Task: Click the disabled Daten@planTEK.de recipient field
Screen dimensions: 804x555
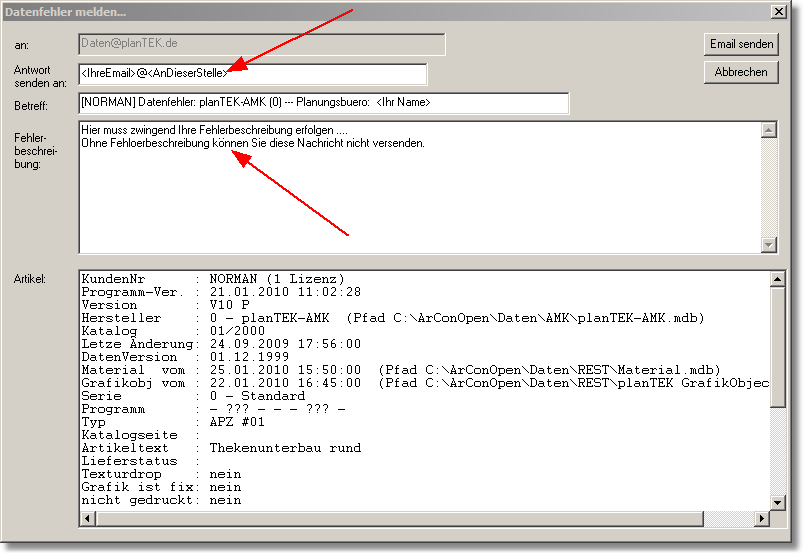Action: click(x=261, y=45)
